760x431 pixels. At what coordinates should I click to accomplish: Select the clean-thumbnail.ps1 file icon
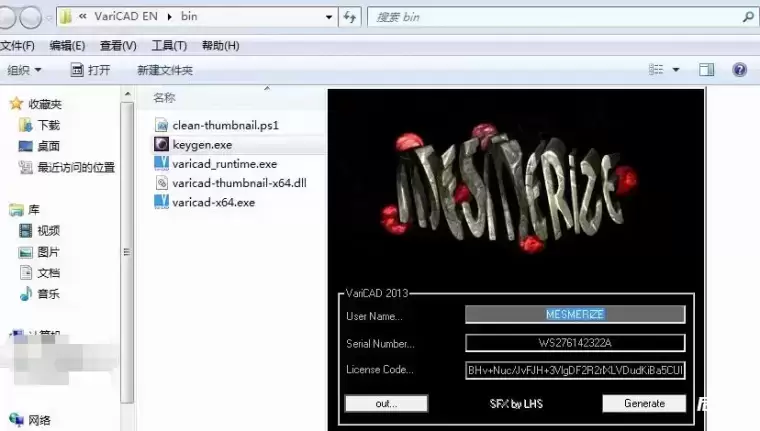[161, 125]
